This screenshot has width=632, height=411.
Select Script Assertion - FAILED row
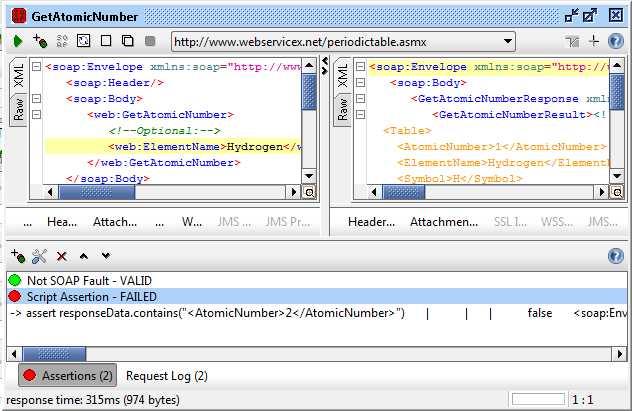[317, 297]
